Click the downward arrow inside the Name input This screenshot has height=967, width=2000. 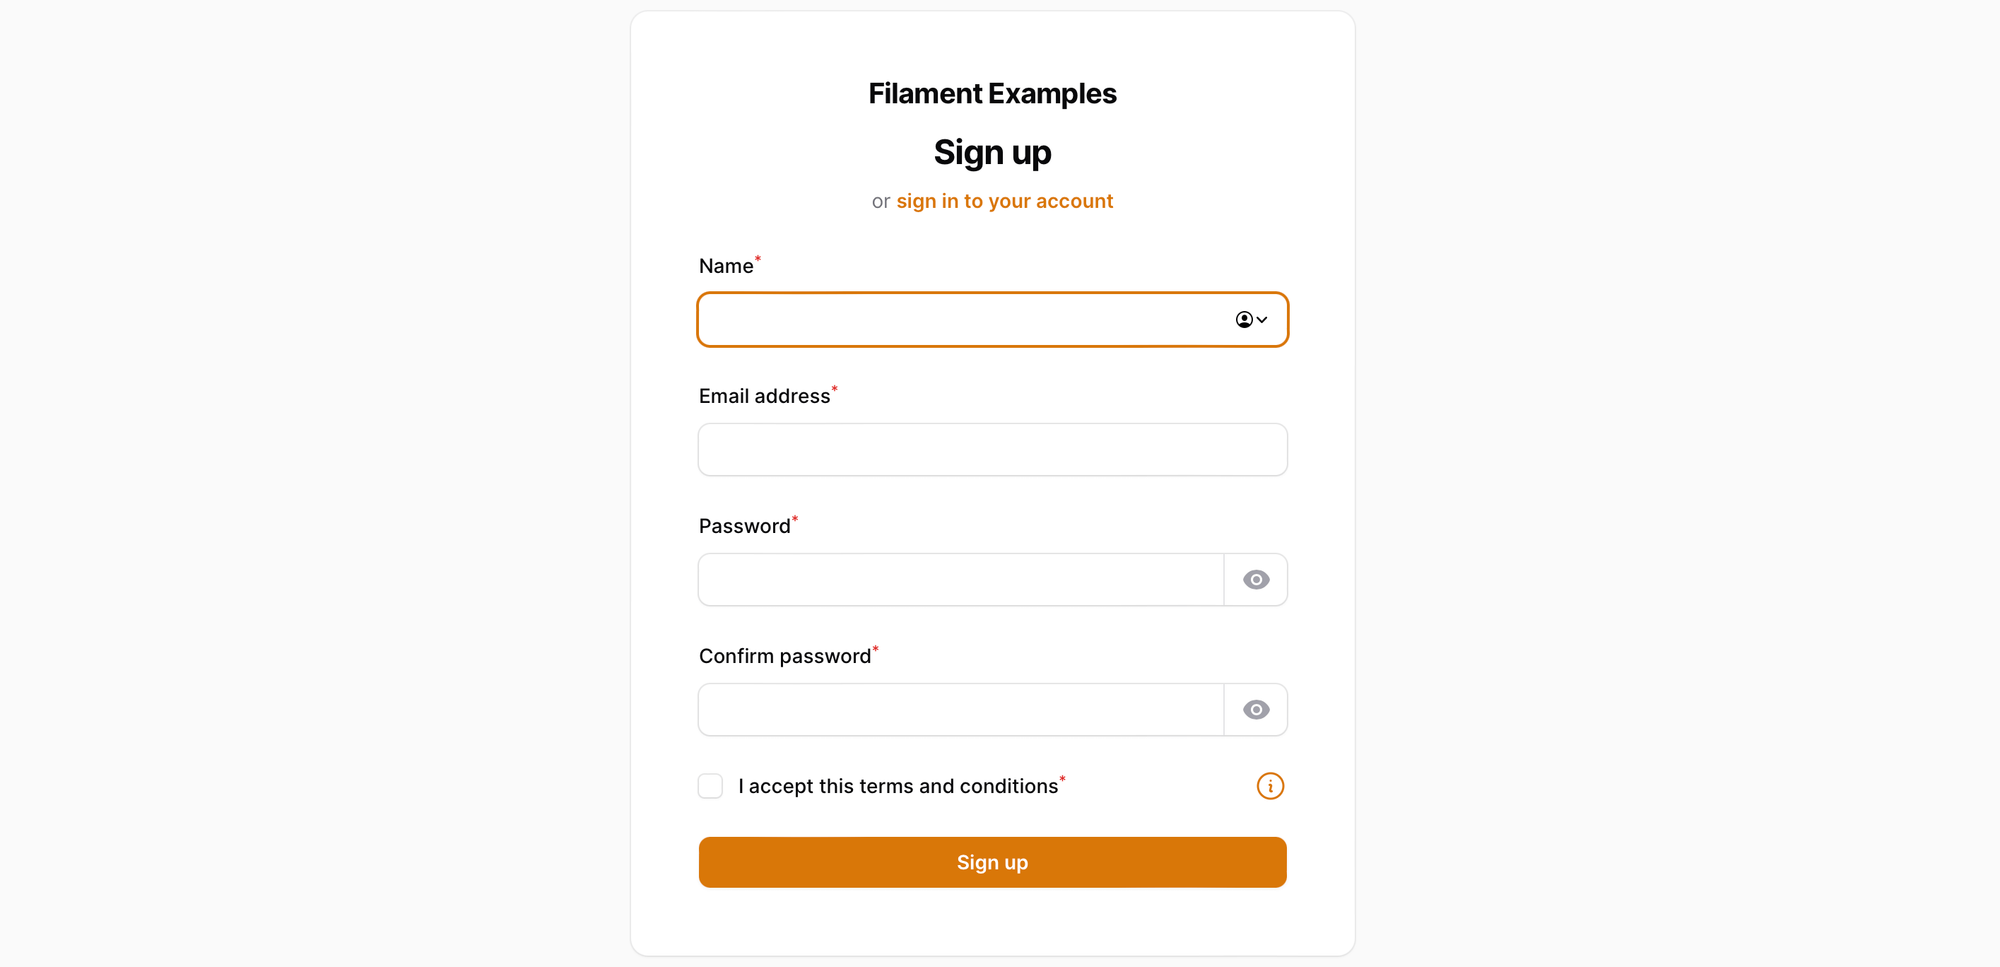tap(1261, 319)
